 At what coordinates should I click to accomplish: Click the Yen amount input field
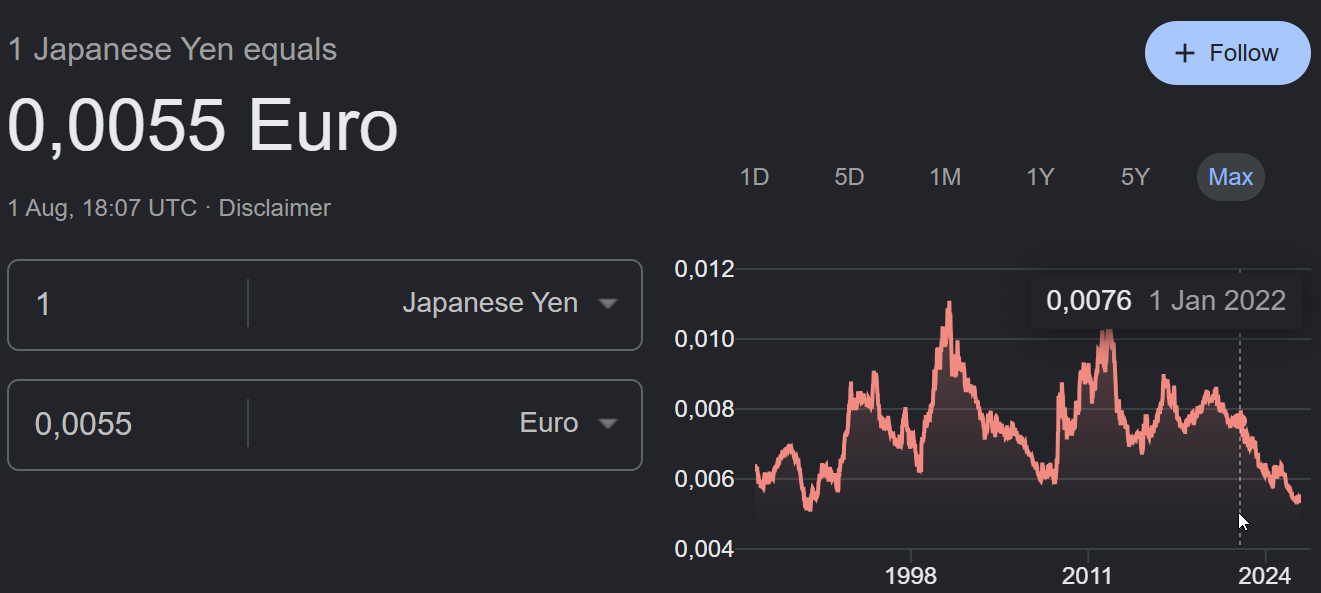pos(128,303)
